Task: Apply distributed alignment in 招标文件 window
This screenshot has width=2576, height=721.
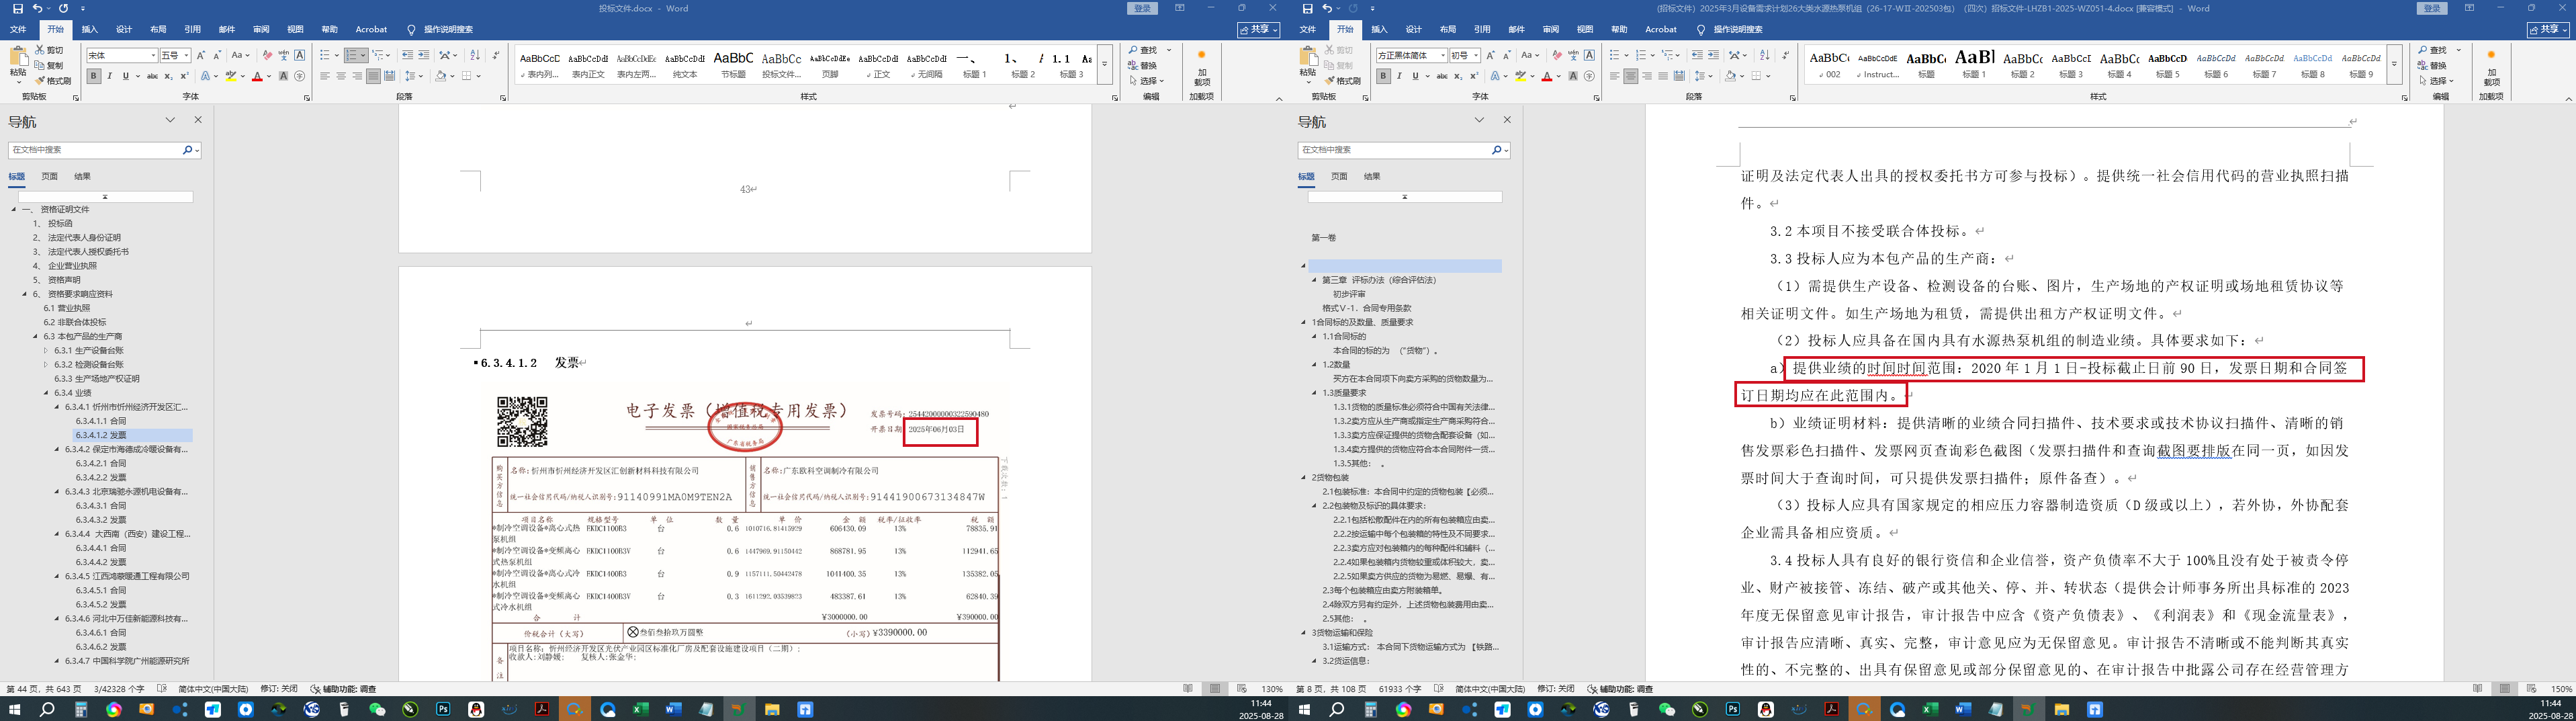Action: click(1679, 76)
